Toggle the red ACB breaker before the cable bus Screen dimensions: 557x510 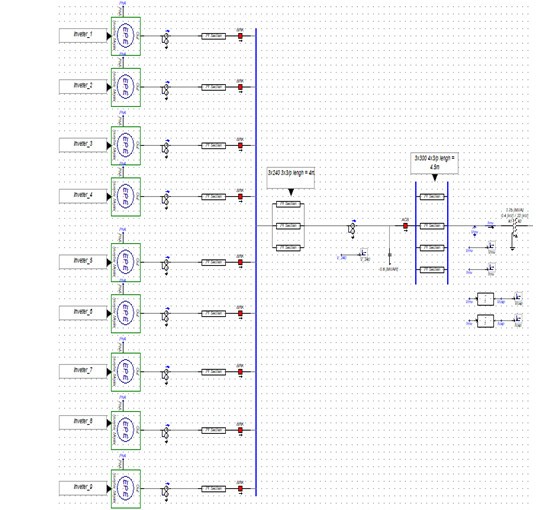click(405, 226)
